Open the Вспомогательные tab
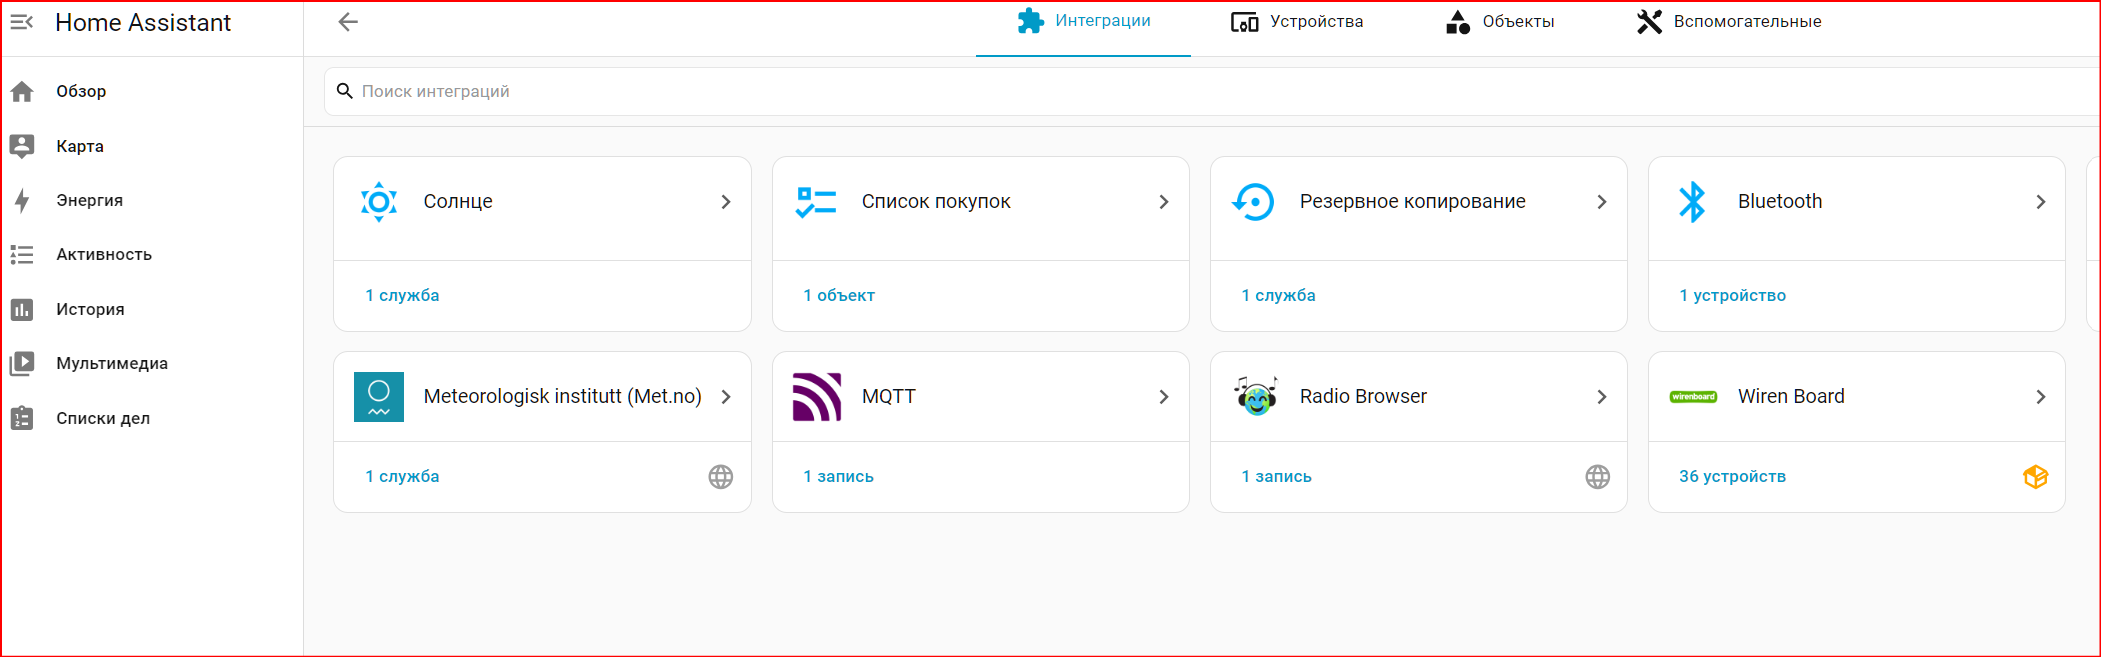2101x657 pixels. tap(1729, 22)
